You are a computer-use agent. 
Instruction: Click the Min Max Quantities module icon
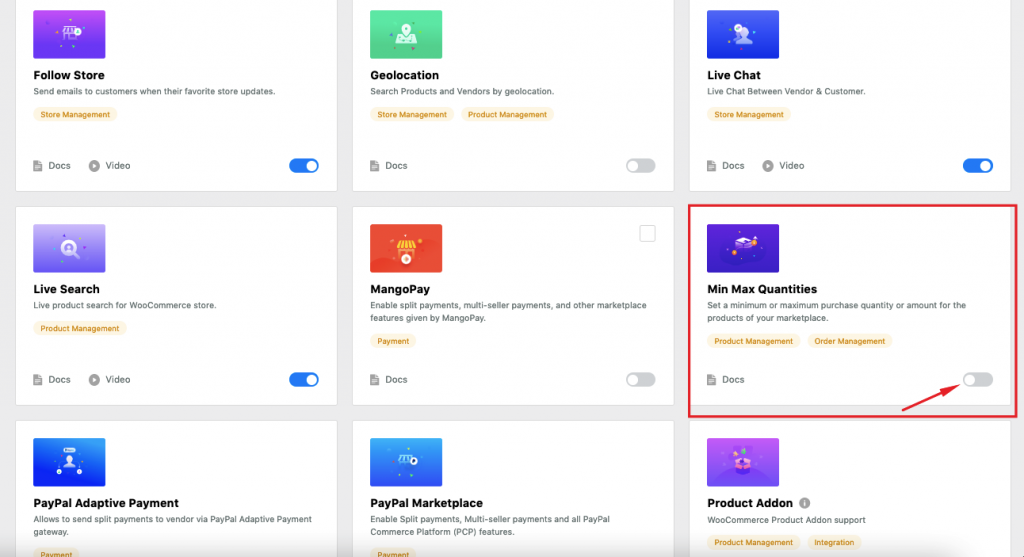pyautogui.click(x=743, y=248)
